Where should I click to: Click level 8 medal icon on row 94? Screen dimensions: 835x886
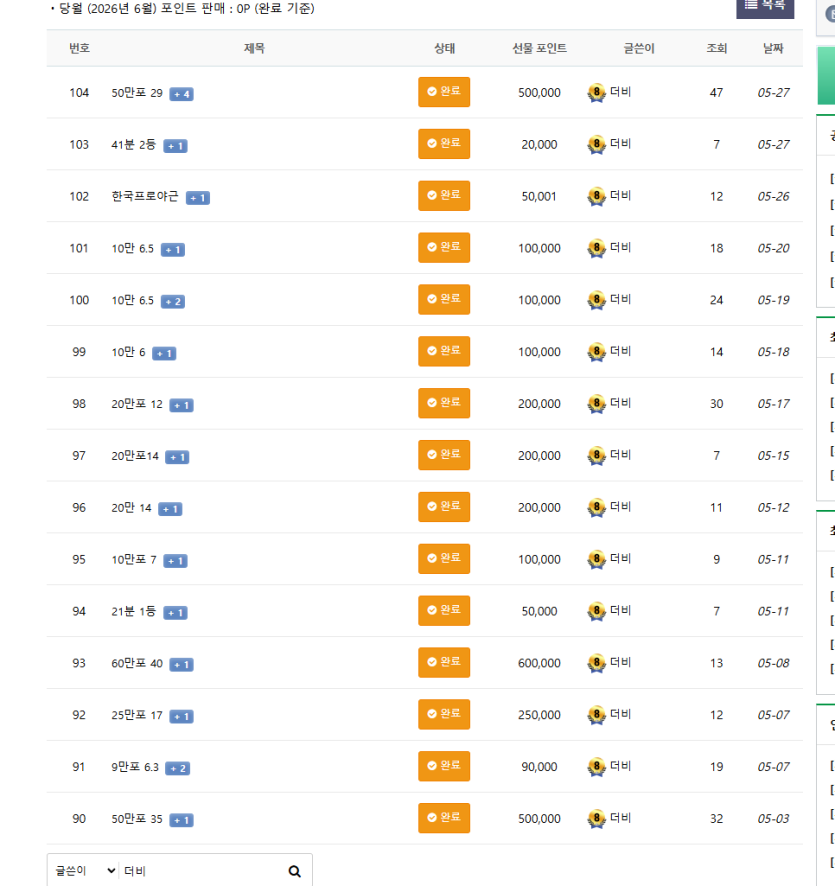(597, 611)
